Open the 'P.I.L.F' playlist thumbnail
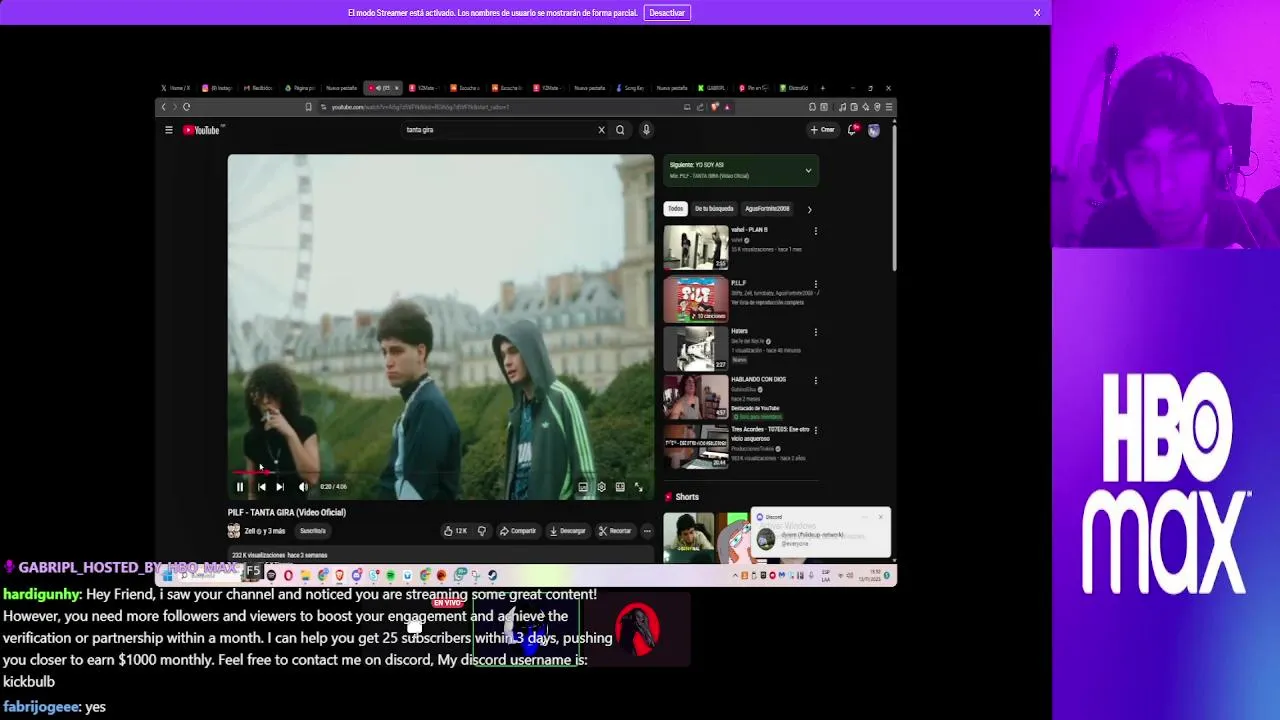This screenshot has width=1280, height=720. tap(696, 298)
